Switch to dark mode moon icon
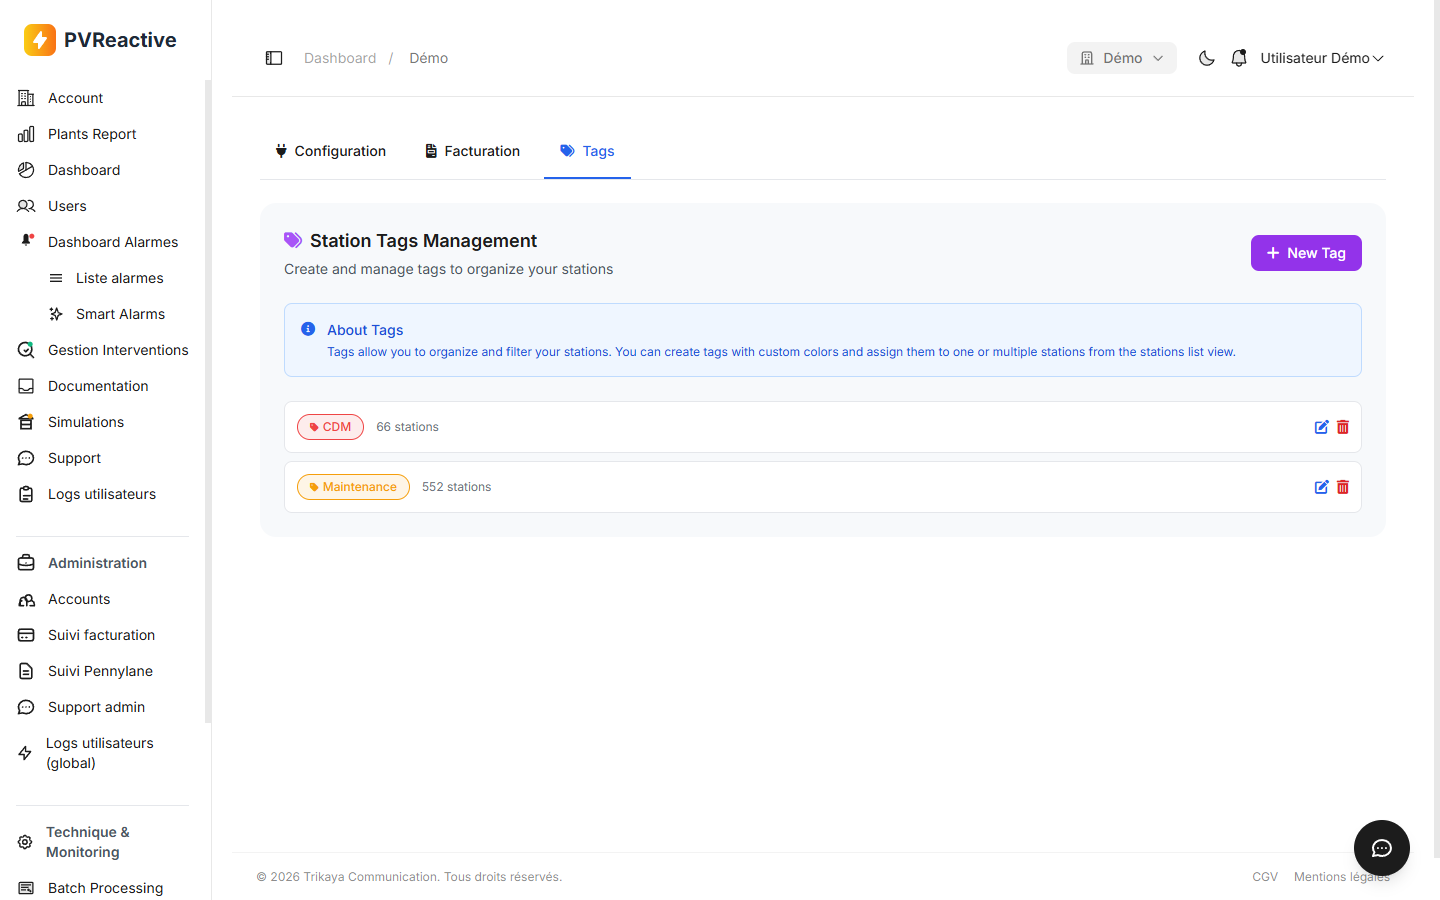This screenshot has height=900, width=1440. [1207, 58]
